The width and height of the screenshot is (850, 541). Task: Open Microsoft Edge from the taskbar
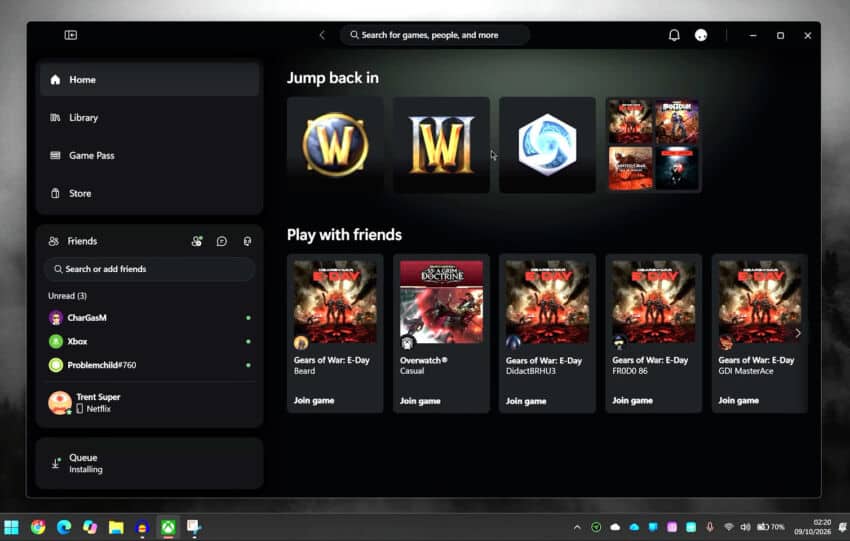coord(64,527)
